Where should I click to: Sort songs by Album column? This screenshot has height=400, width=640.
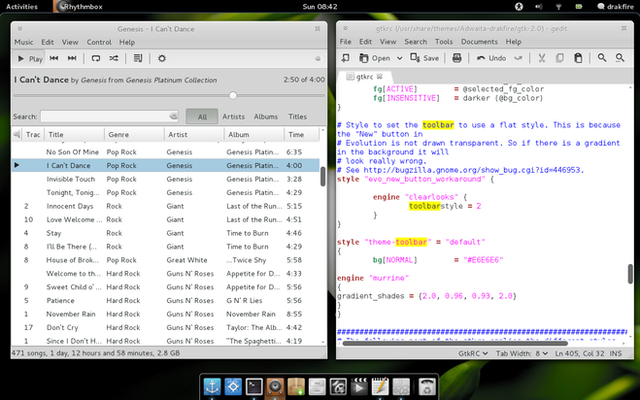pyautogui.click(x=253, y=134)
